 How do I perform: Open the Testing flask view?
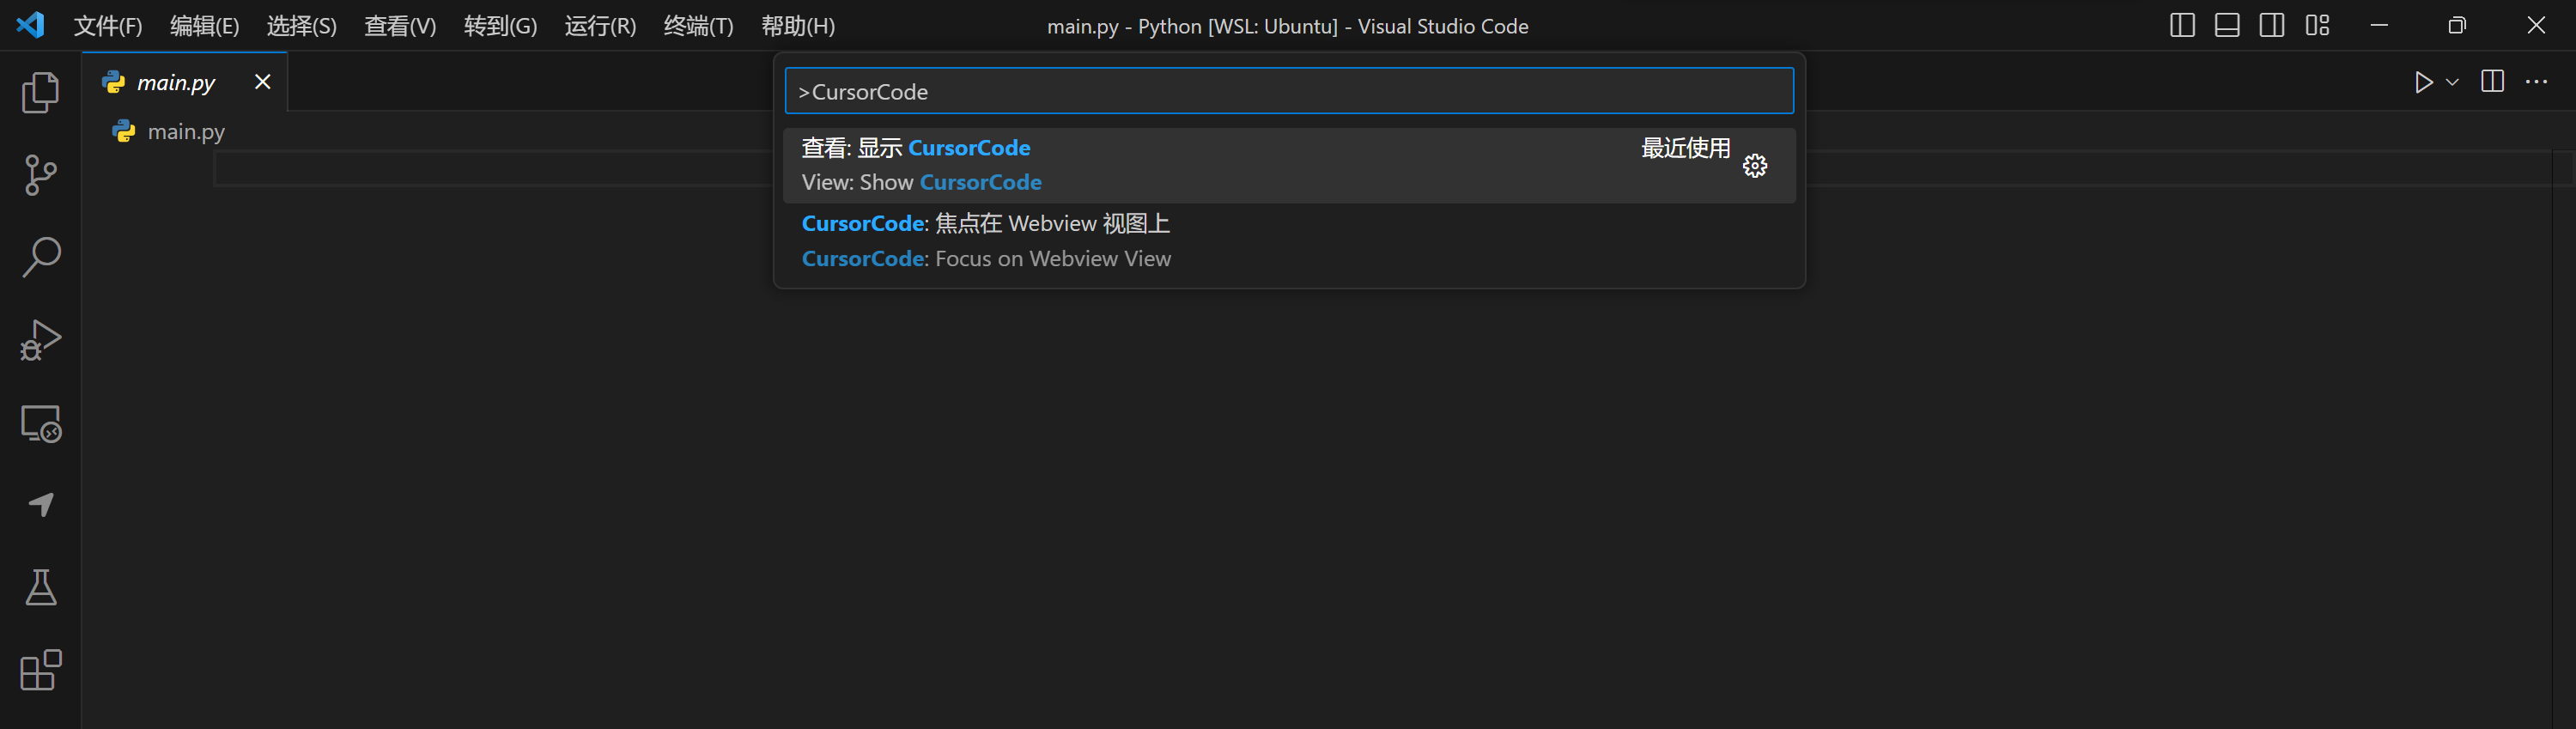pyautogui.click(x=40, y=587)
